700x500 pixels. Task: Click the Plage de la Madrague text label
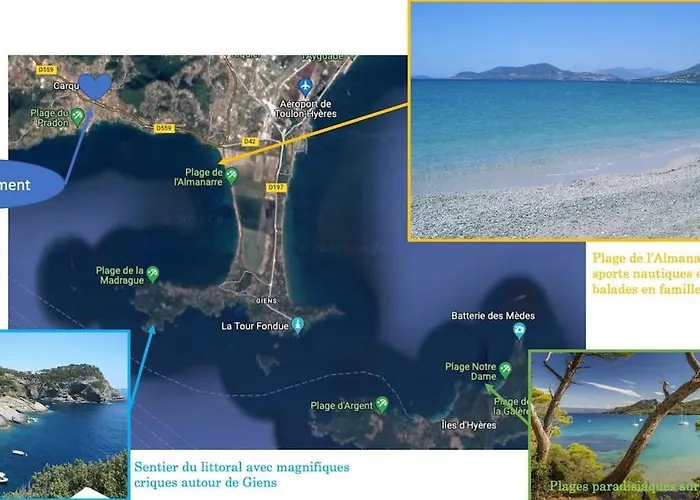[x=120, y=275]
